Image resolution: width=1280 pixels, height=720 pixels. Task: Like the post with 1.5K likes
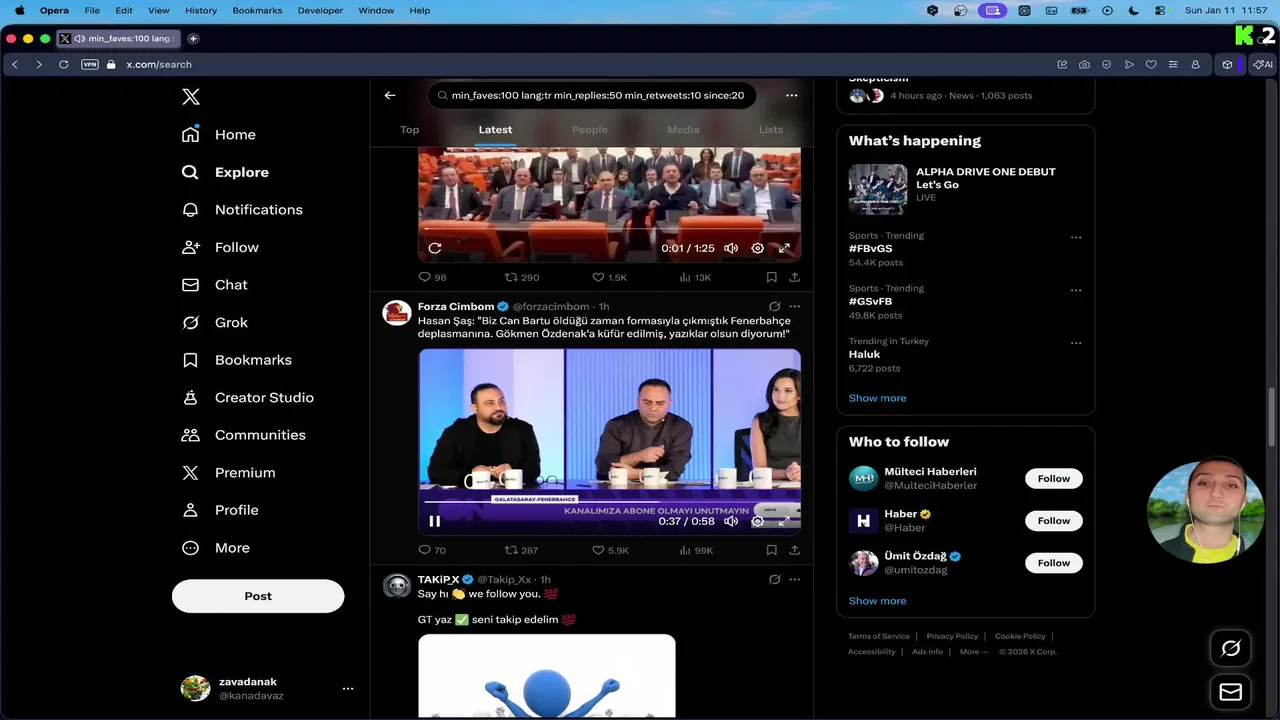coord(609,277)
